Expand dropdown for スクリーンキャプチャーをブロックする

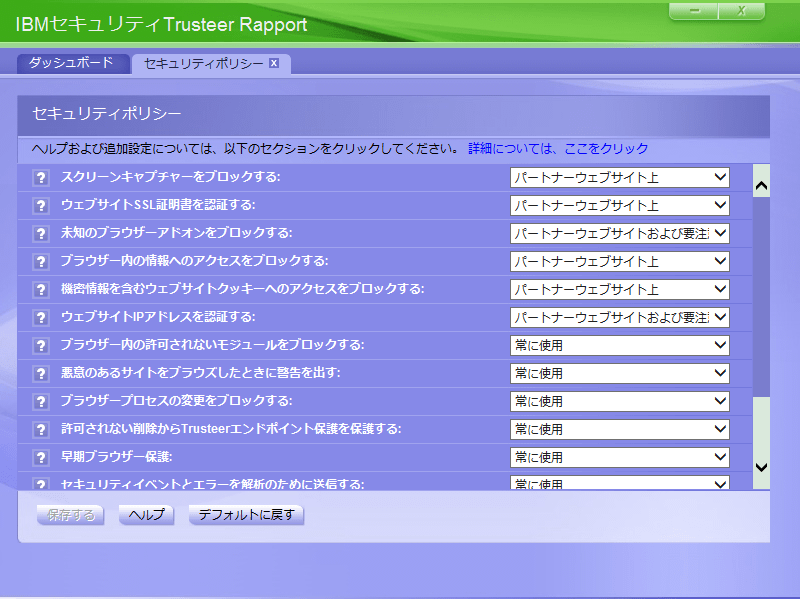click(x=619, y=178)
